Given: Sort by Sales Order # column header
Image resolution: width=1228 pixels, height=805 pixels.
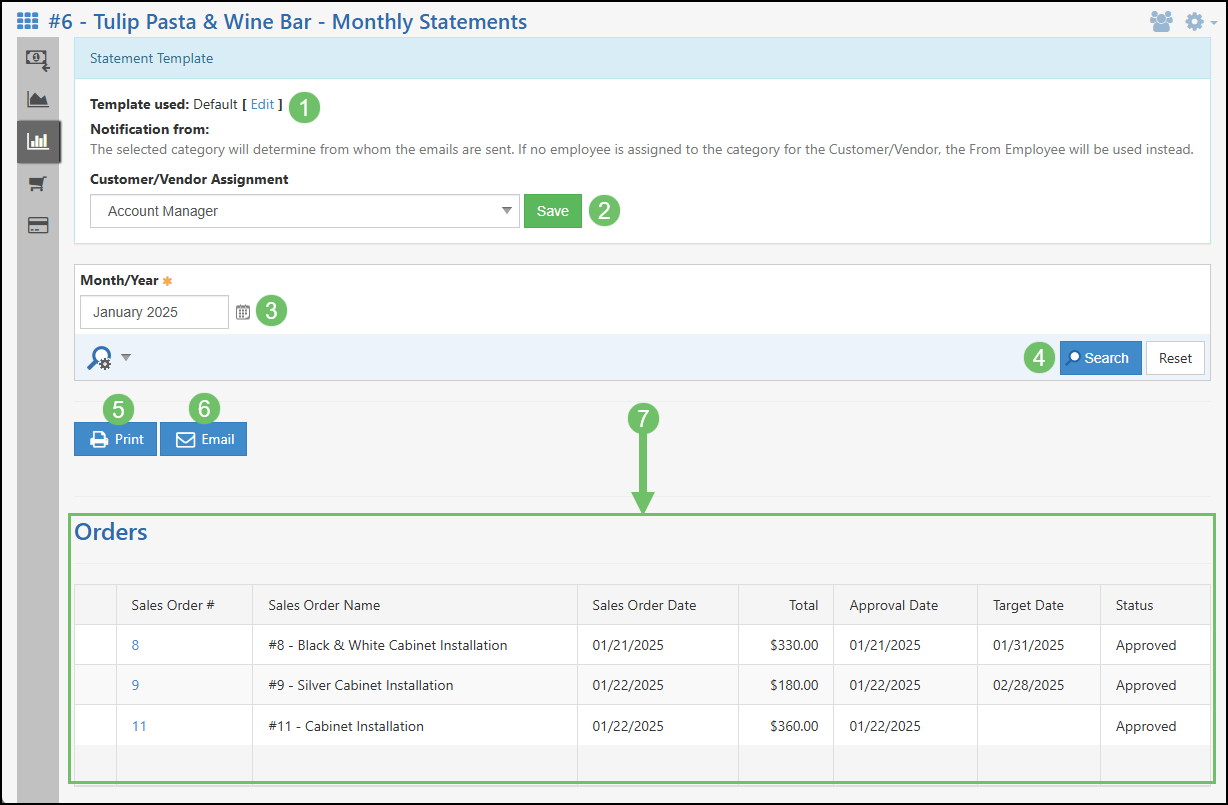Looking at the screenshot, I should (x=184, y=605).
